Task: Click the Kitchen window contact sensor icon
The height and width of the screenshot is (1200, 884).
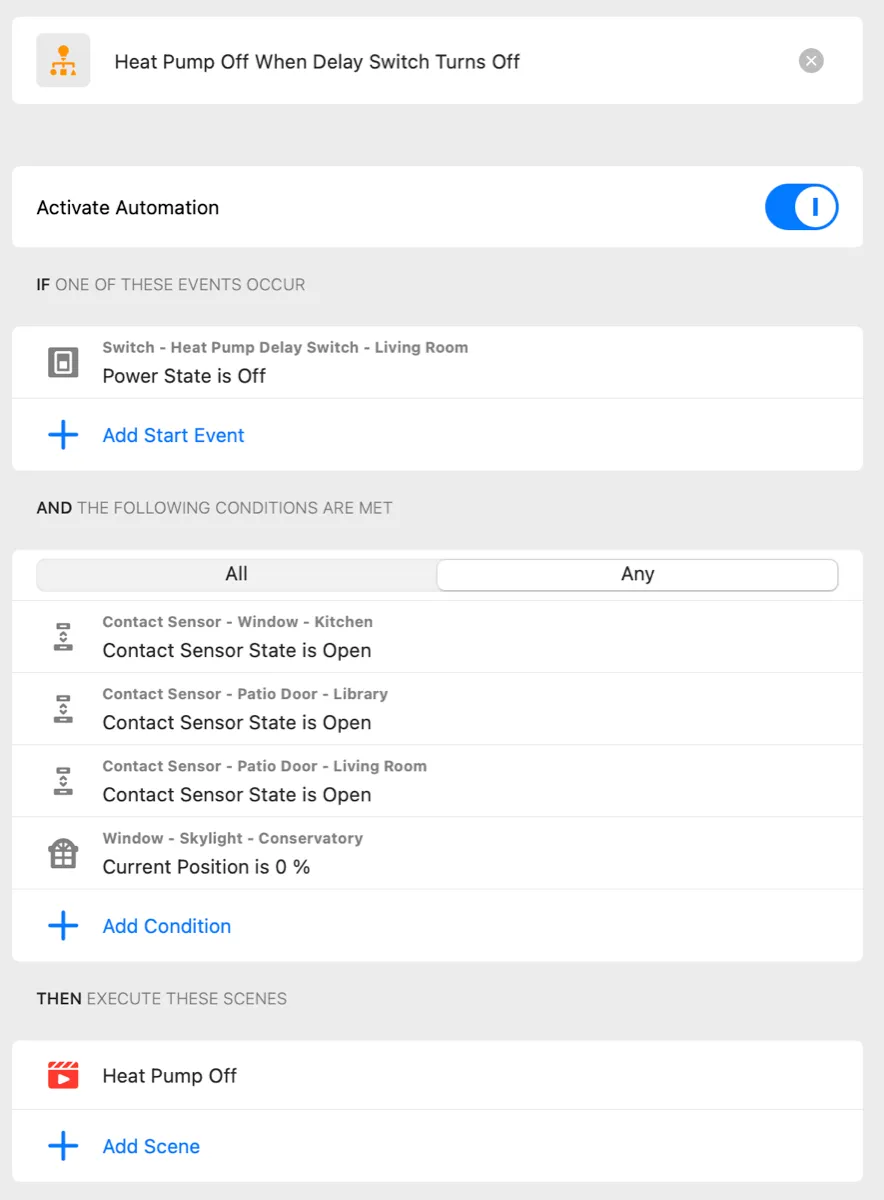Action: point(63,637)
